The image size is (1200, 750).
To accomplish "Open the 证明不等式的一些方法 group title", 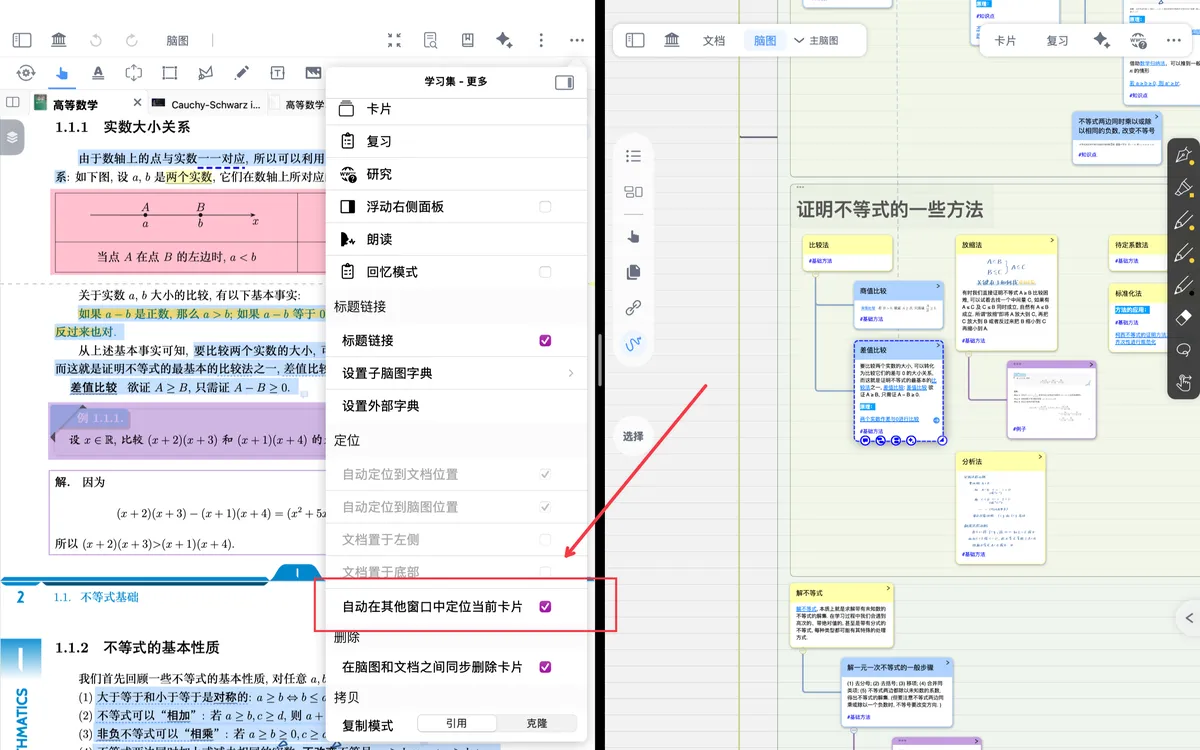I will coord(889,209).
